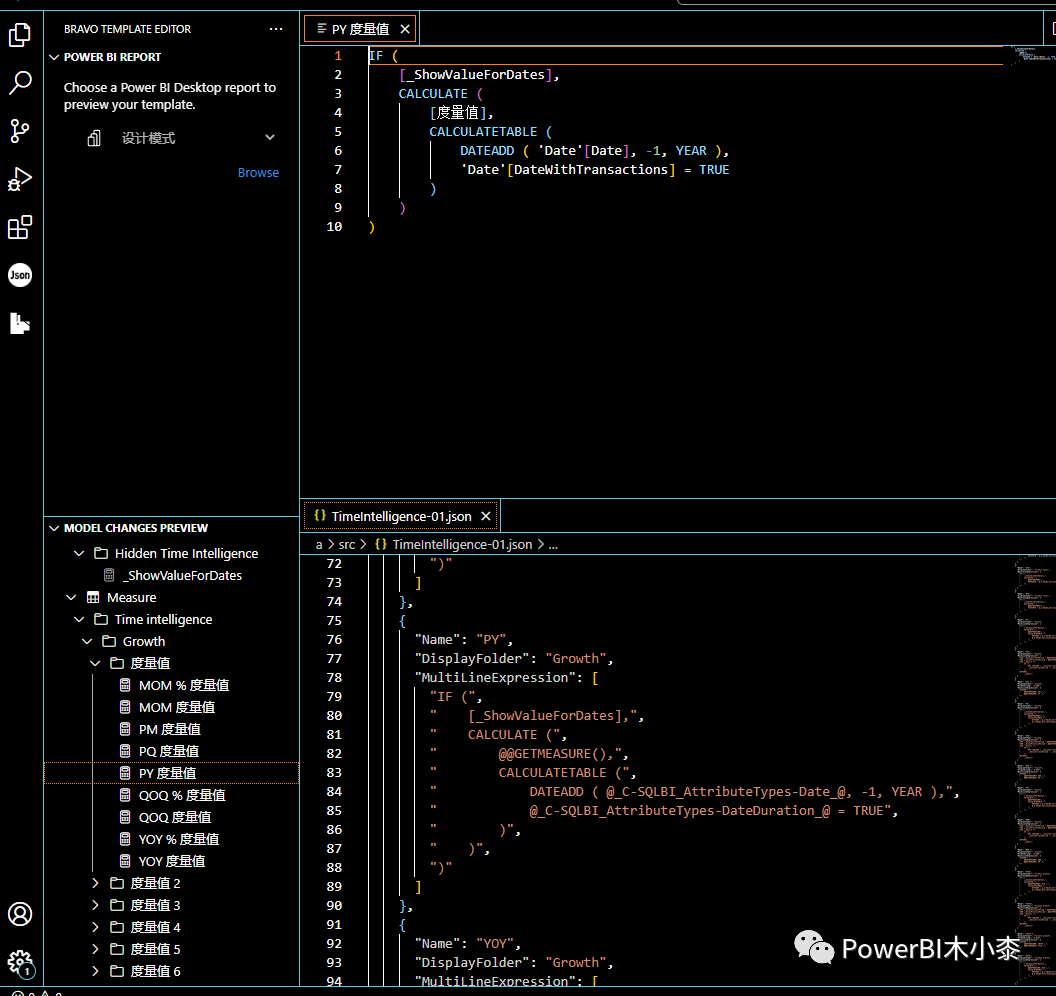Open the 设计模式 dropdown

coord(181,138)
